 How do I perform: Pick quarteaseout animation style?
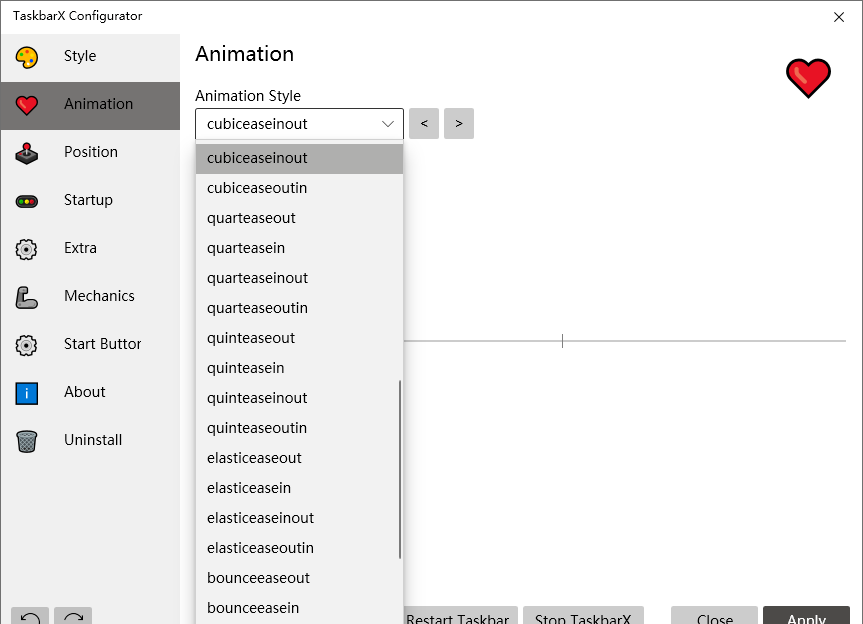tap(299, 218)
